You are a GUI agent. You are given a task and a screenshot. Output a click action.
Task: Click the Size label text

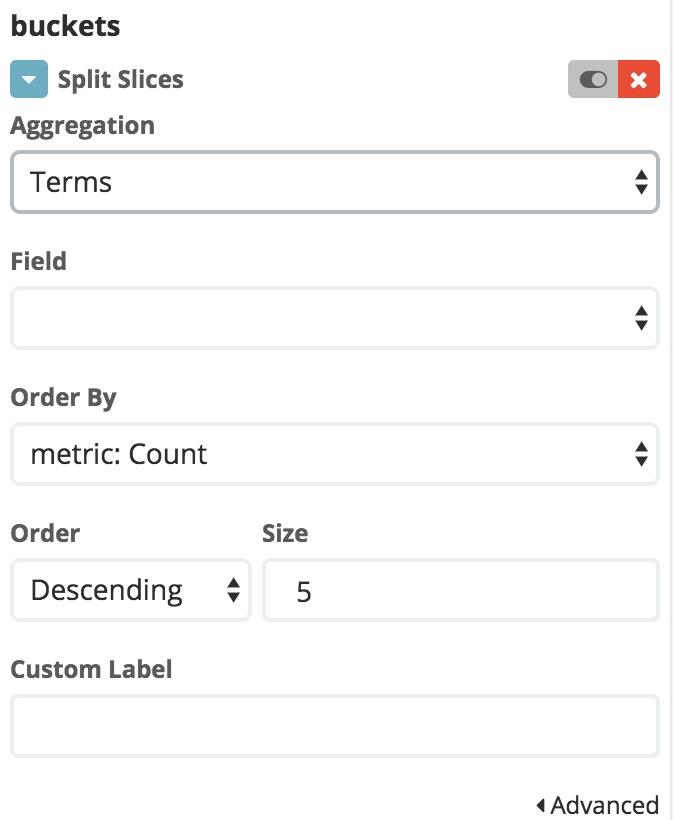(x=285, y=534)
